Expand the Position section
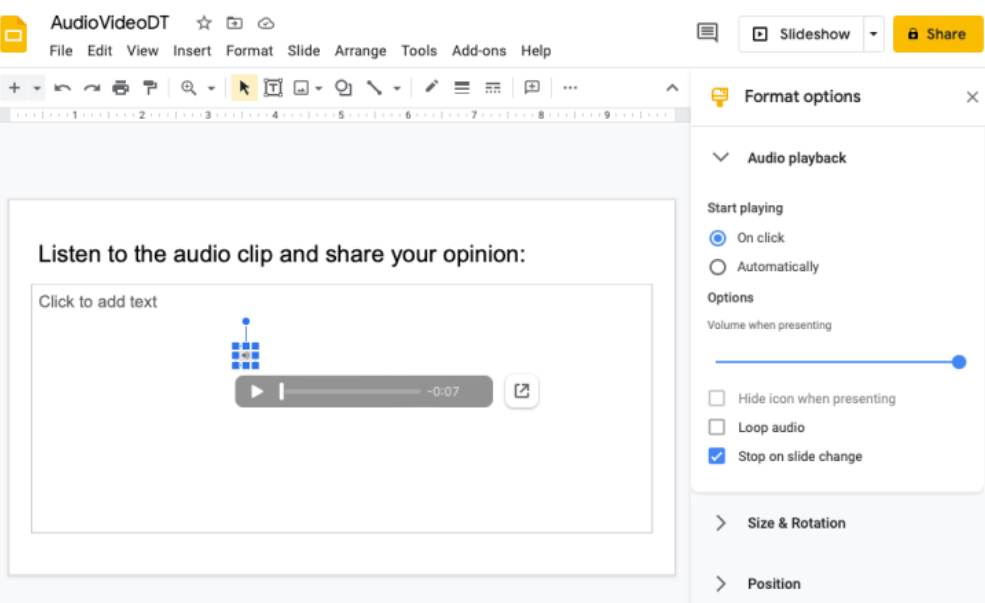 click(x=721, y=584)
